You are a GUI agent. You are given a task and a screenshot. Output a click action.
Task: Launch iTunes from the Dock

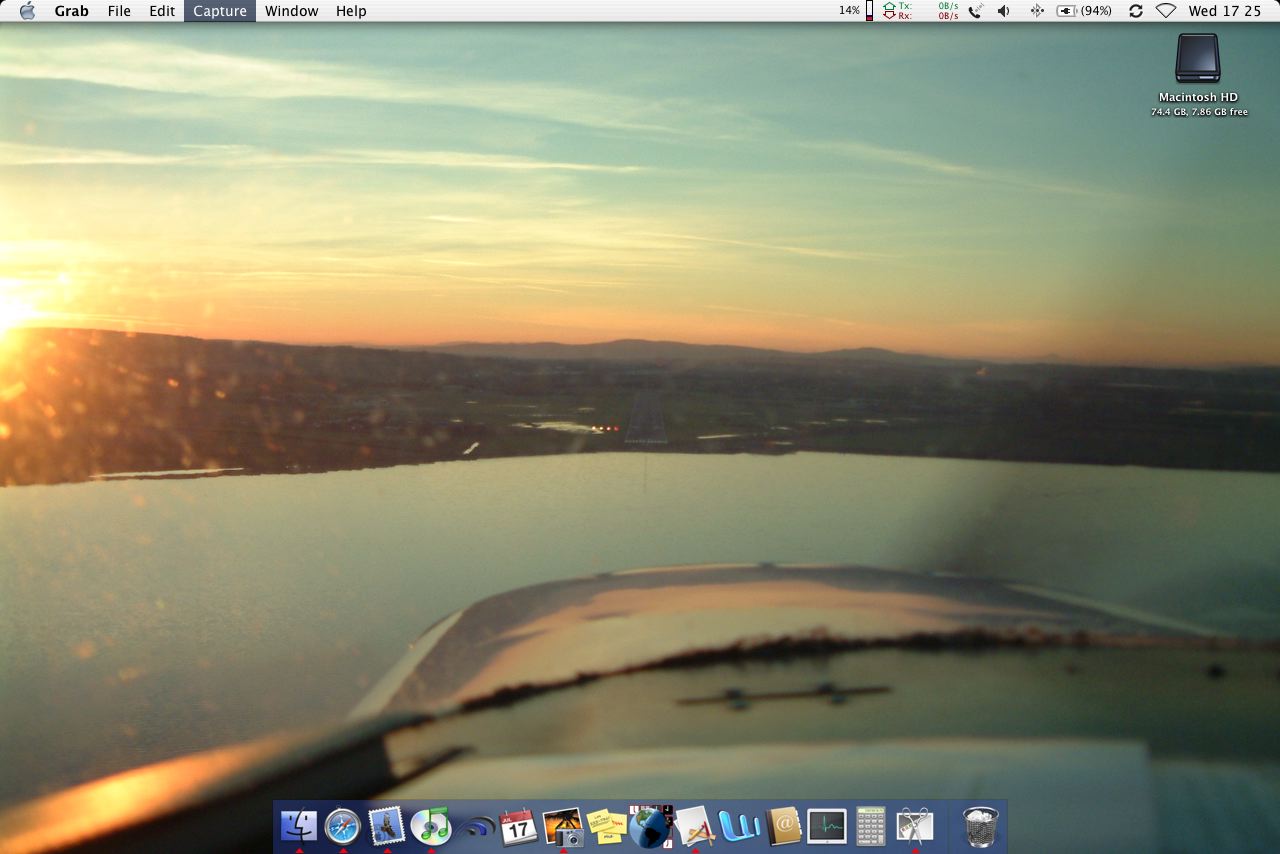(431, 826)
